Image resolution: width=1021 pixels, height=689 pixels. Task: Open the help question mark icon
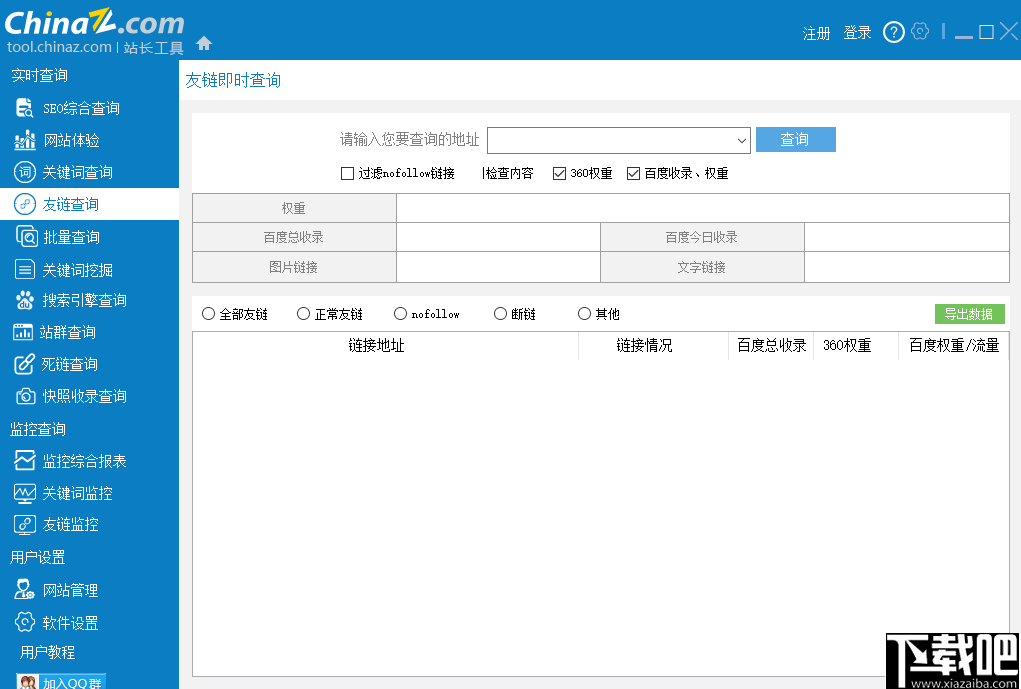[893, 31]
